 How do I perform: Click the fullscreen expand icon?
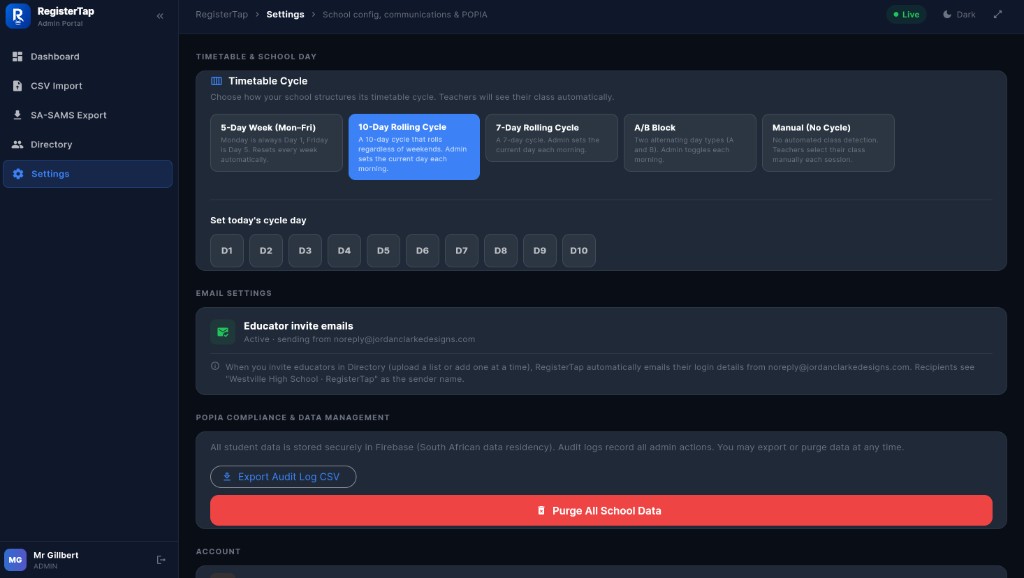tap(998, 14)
